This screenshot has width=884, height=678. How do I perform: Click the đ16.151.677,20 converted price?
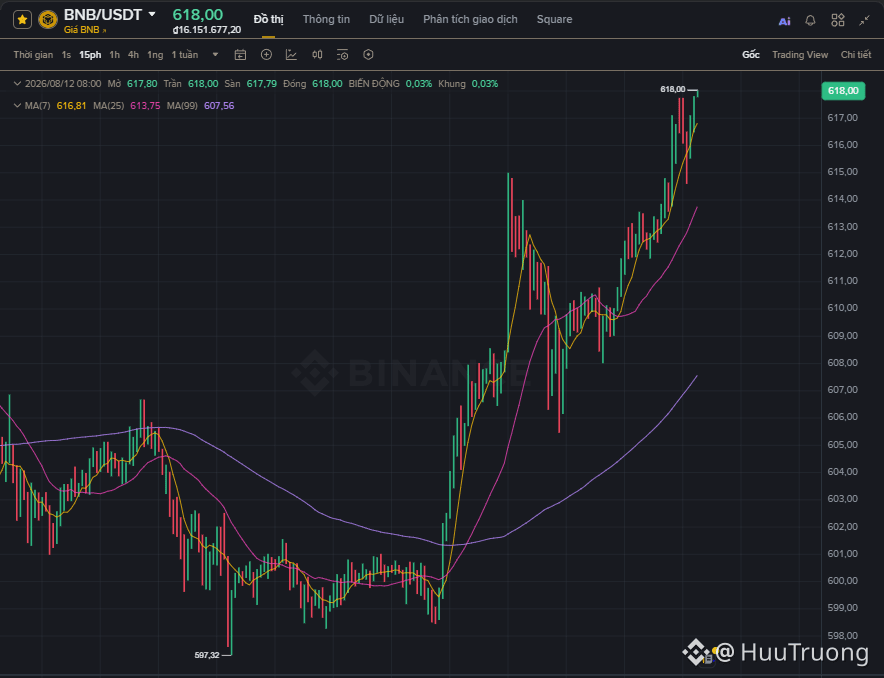pos(207,30)
